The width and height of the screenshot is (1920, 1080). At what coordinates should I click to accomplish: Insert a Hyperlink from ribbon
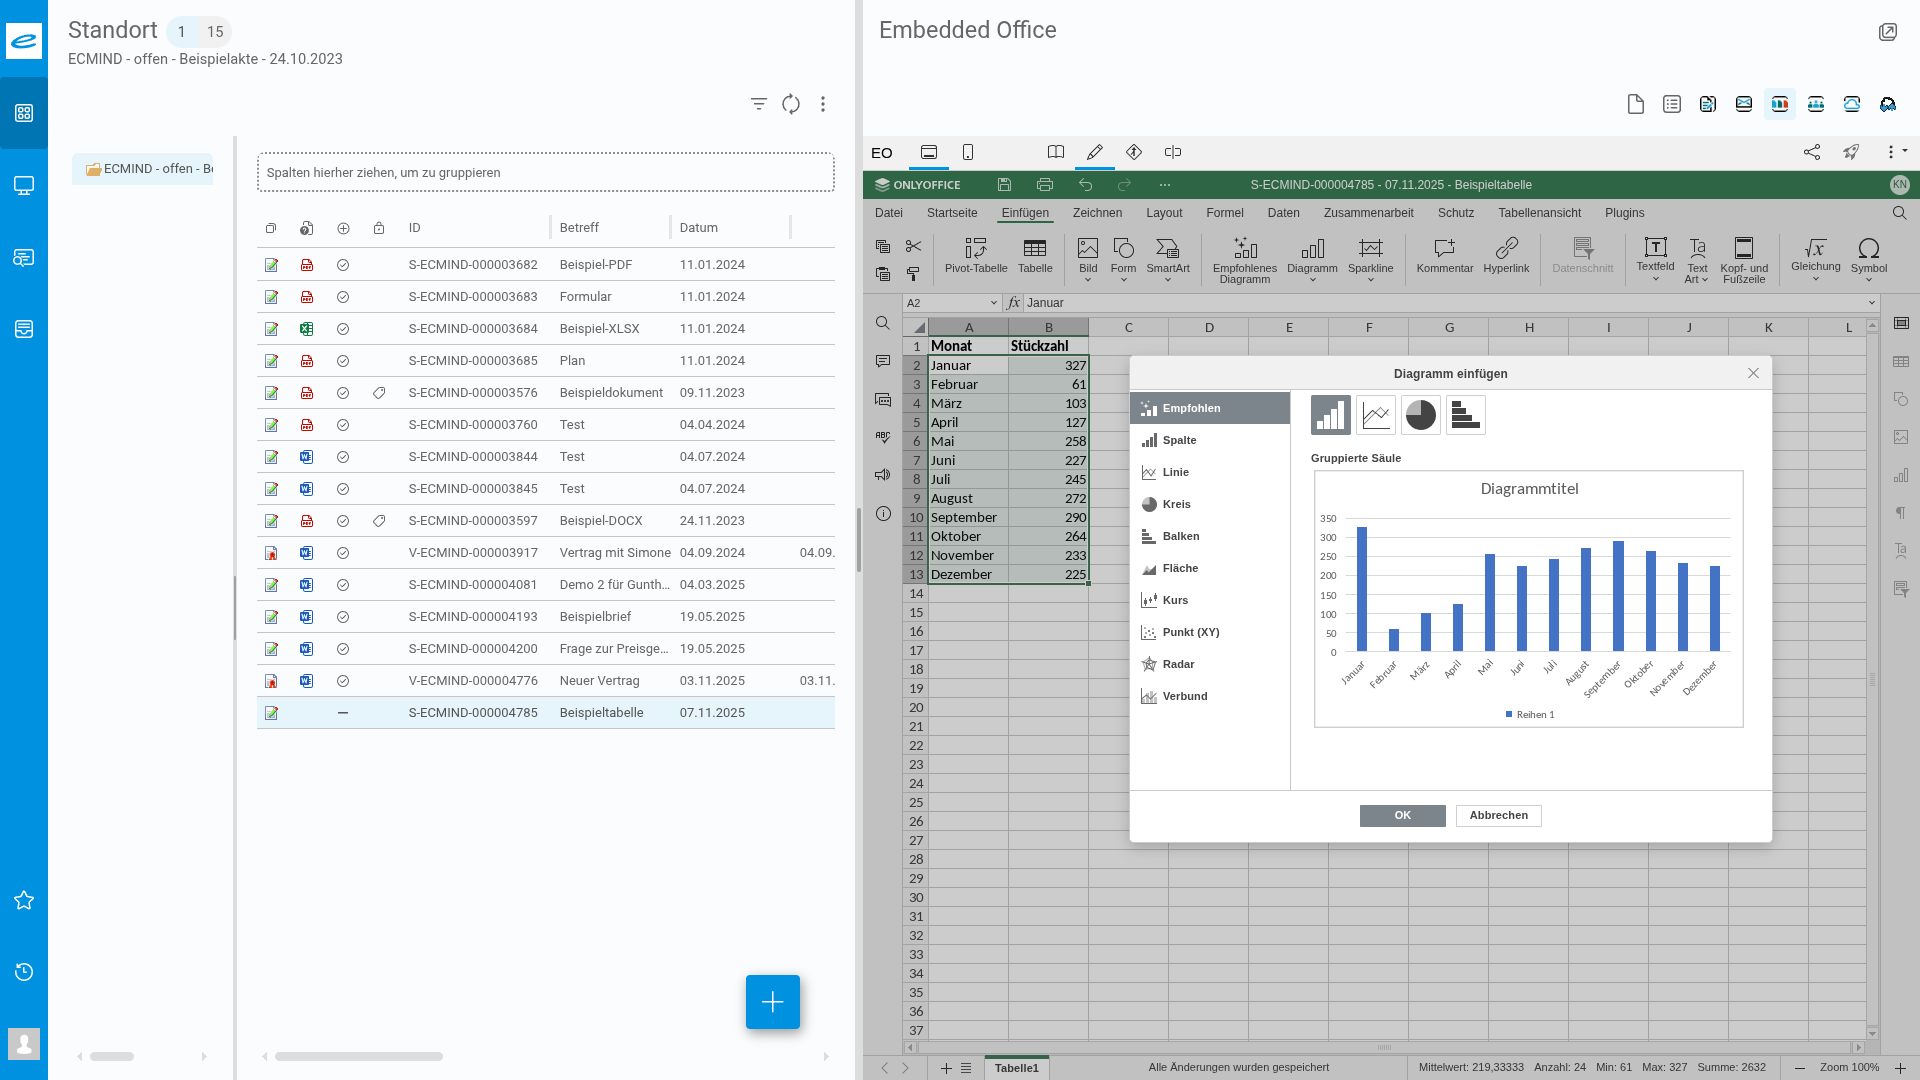[1506, 248]
